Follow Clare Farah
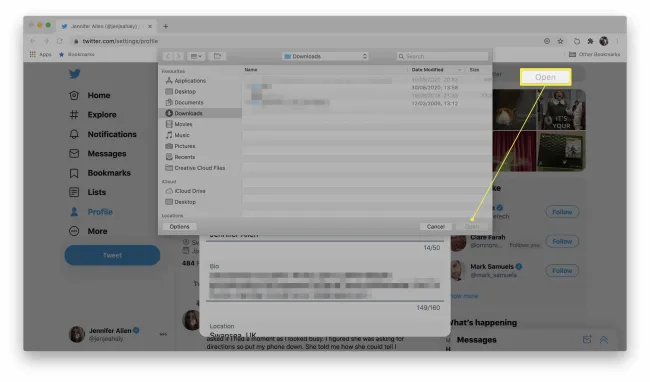 tap(562, 241)
